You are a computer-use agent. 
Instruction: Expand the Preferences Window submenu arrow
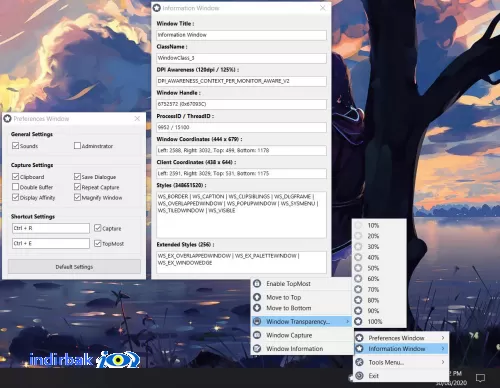tap(443, 338)
